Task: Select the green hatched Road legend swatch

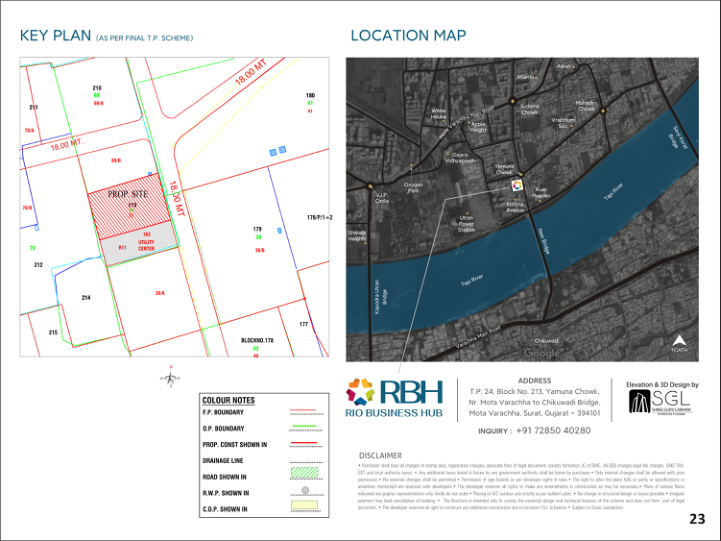Action: pyautogui.click(x=304, y=473)
